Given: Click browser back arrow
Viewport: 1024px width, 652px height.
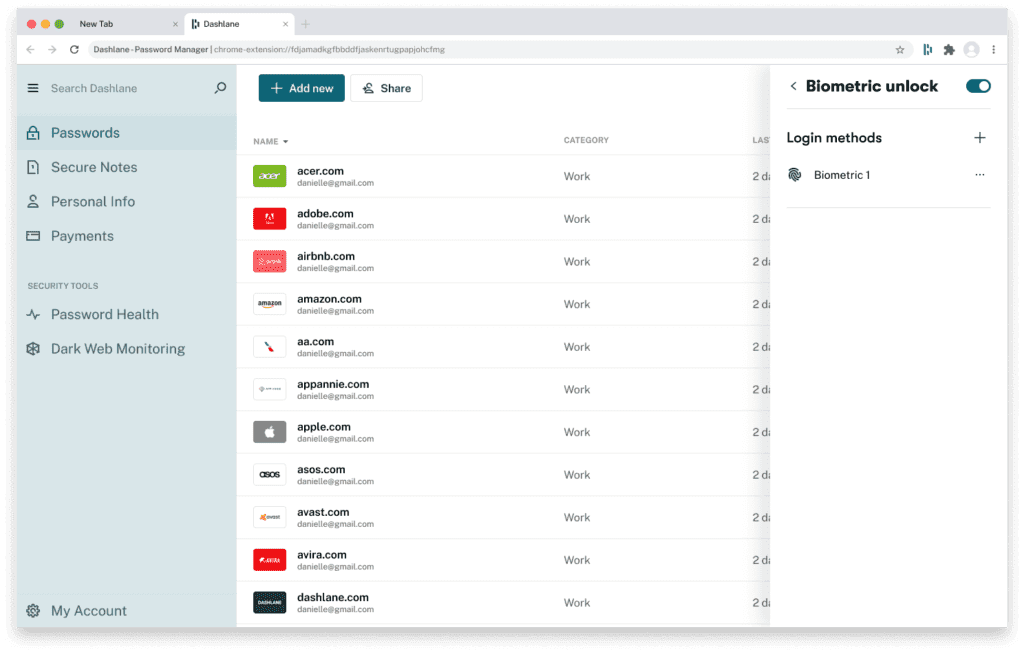Looking at the screenshot, I should pyautogui.click(x=30, y=50).
